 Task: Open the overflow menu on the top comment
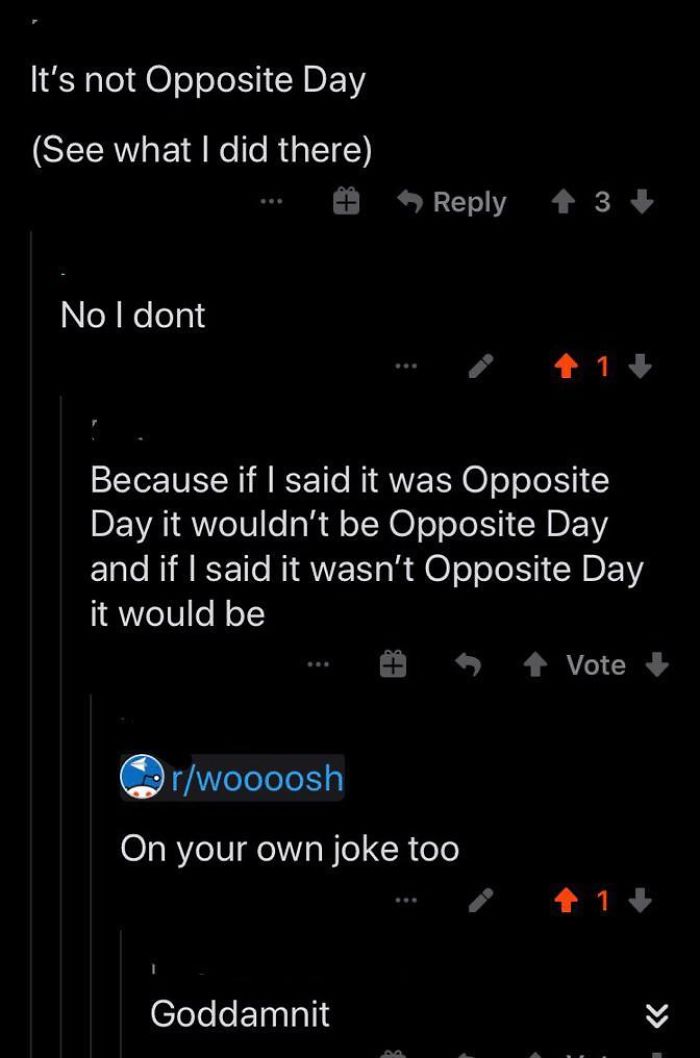click(270, 200)
